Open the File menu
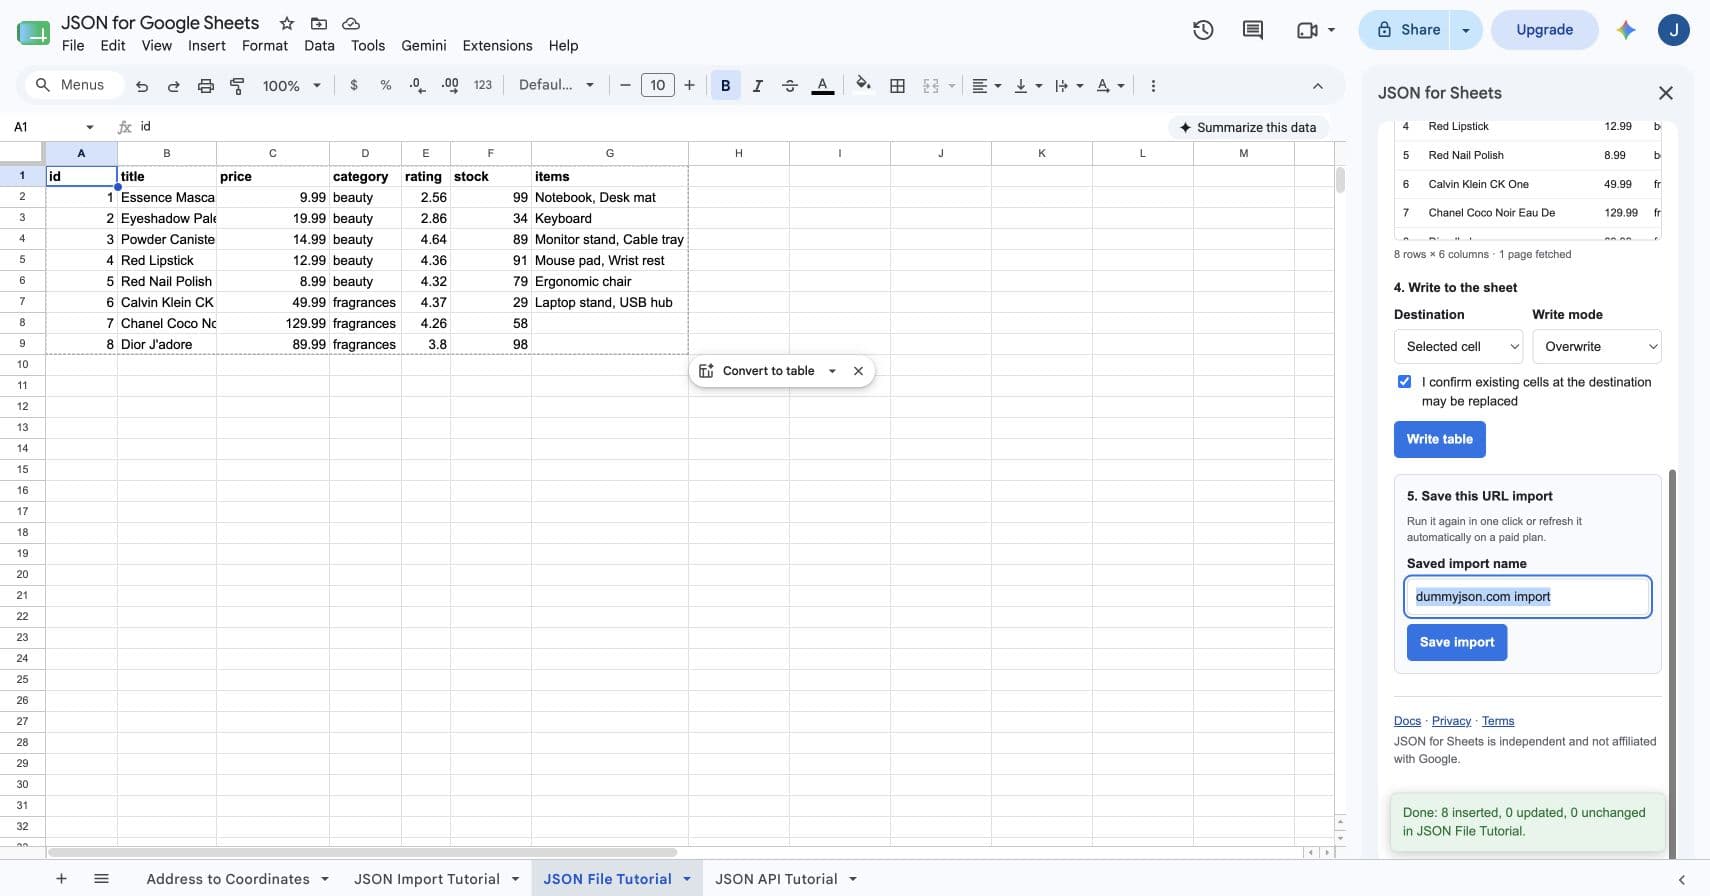Viewport: 1710px width, 896px height. 73,46
